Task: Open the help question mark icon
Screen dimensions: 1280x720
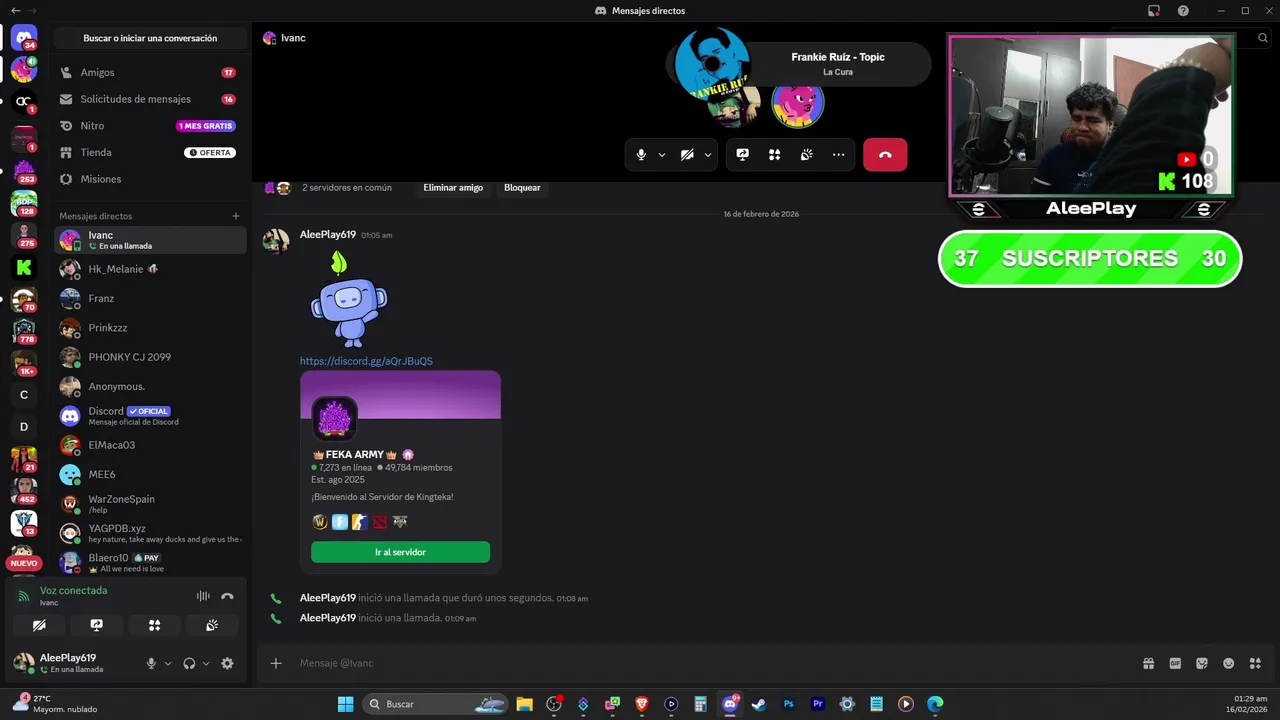Action: point(1183,11)
